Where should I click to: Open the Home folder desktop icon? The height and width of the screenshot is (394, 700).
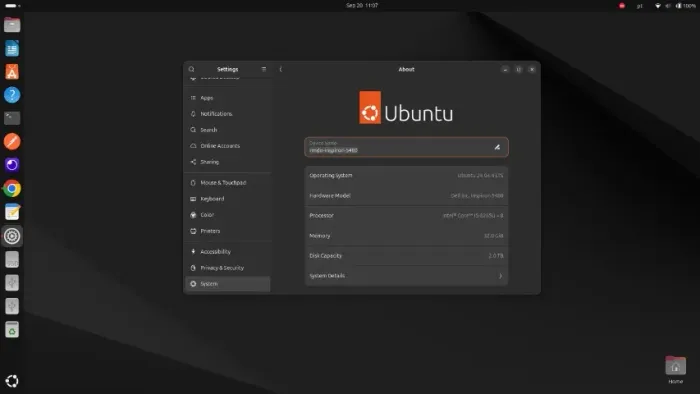tap(675, 370)
